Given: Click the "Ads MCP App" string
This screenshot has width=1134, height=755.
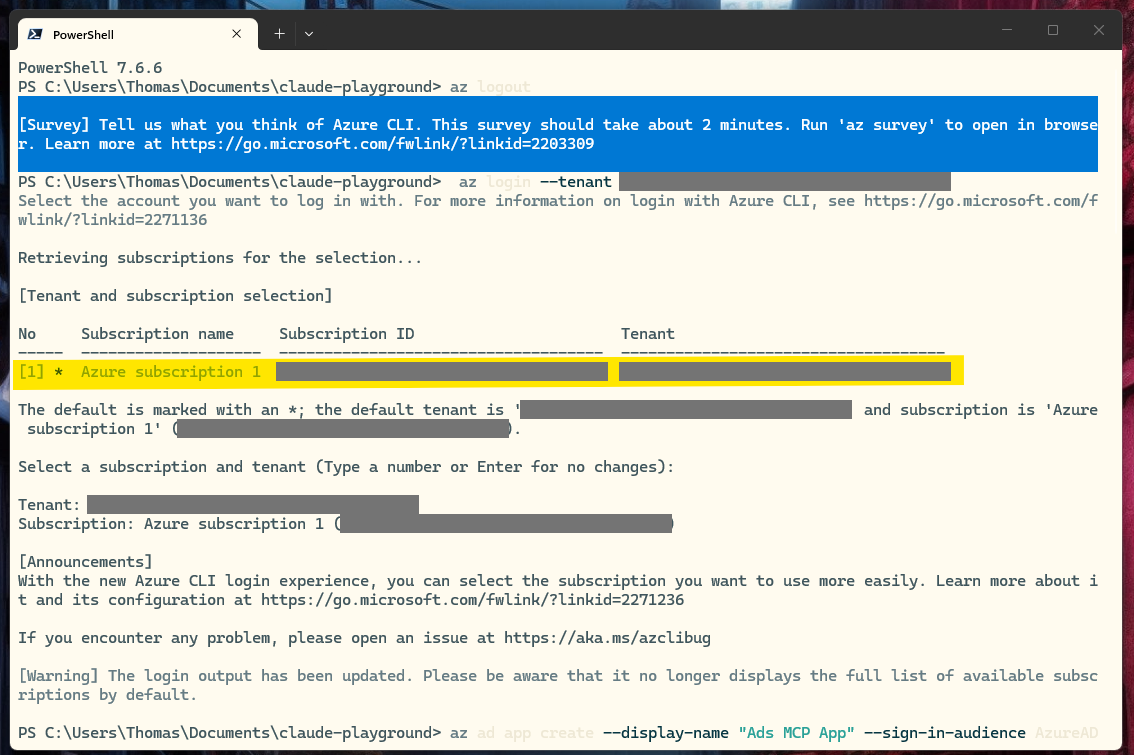Looking at the screenshot, I should point(796,733).
